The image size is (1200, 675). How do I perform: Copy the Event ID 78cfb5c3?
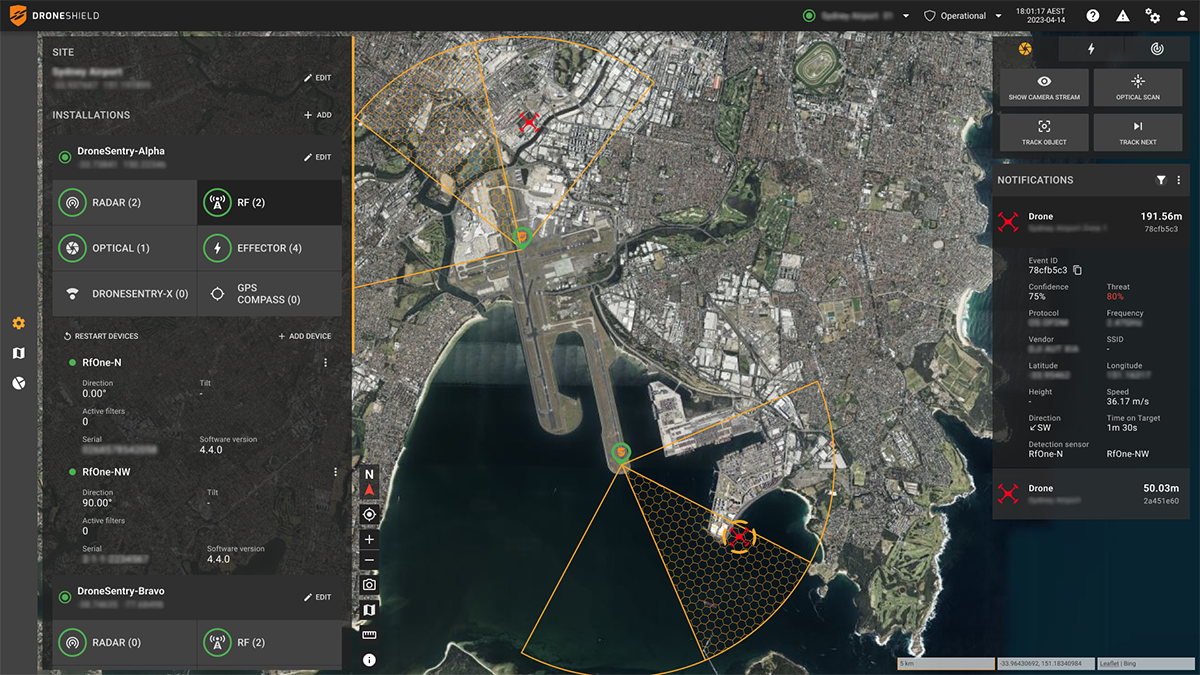click(x=1078, y=270)
